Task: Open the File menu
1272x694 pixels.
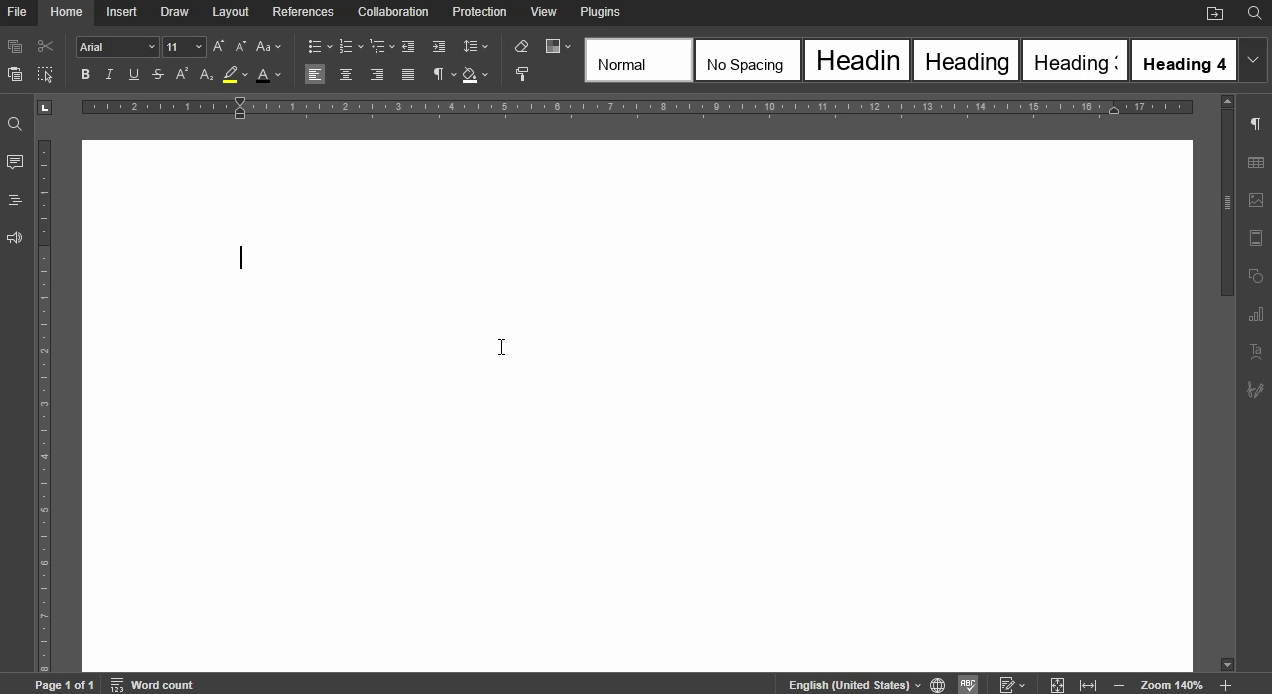Action: point(17,12)
